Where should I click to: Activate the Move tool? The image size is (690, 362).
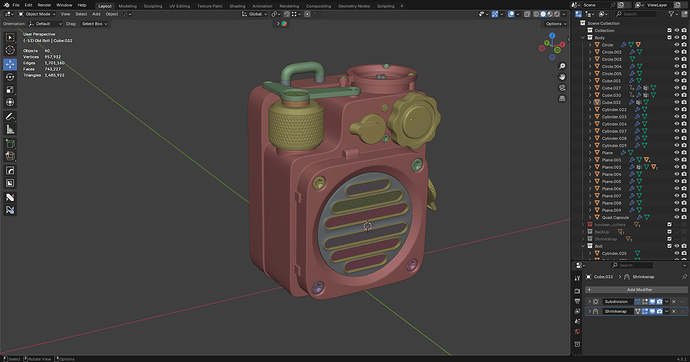pos(10,64)
